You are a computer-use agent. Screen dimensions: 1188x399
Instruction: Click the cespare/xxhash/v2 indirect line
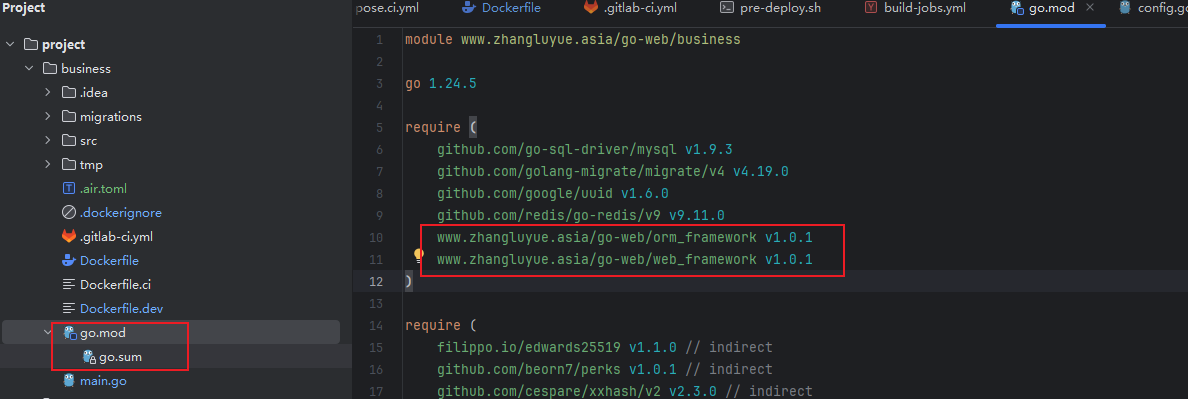coord(624,391)
